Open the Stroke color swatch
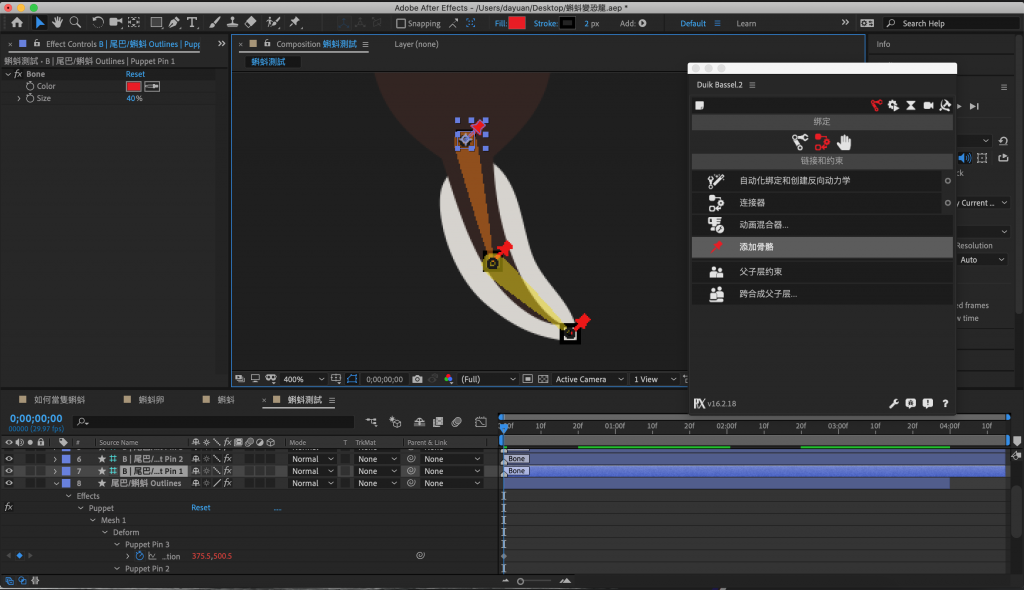 coord(568,23)
